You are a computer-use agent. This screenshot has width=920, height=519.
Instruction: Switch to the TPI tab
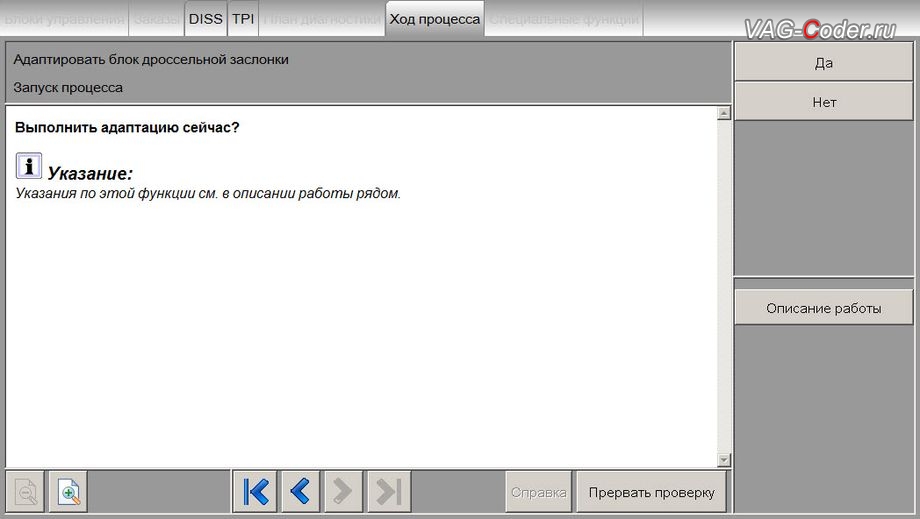click(243, 19)
